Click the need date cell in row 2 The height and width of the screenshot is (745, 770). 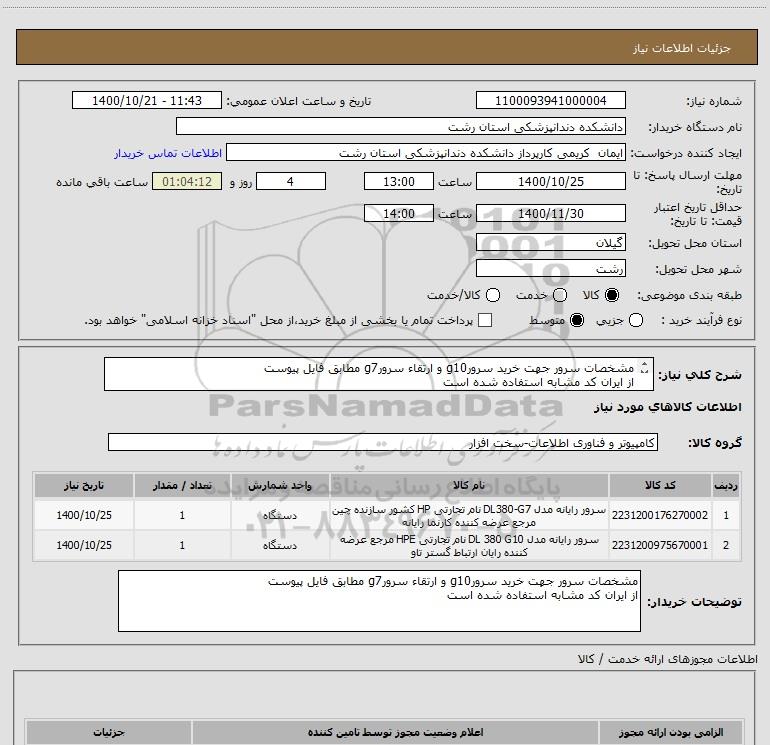pyautogui.click(x=83, y=545)
